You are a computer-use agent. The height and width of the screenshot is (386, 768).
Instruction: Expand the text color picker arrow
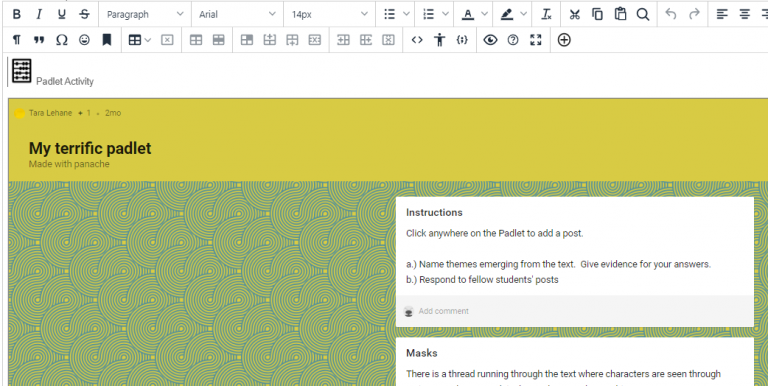[484, 14]
